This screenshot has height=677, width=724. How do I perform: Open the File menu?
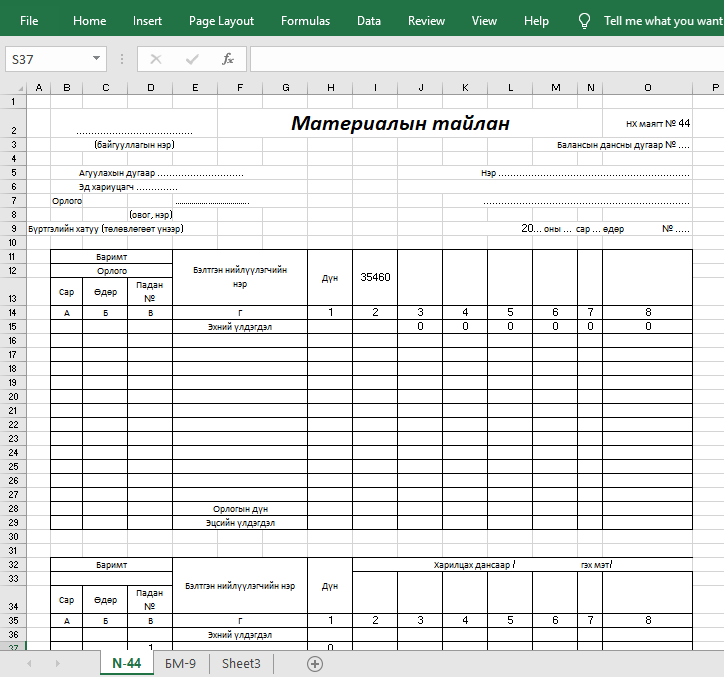[x=29, y=21]
